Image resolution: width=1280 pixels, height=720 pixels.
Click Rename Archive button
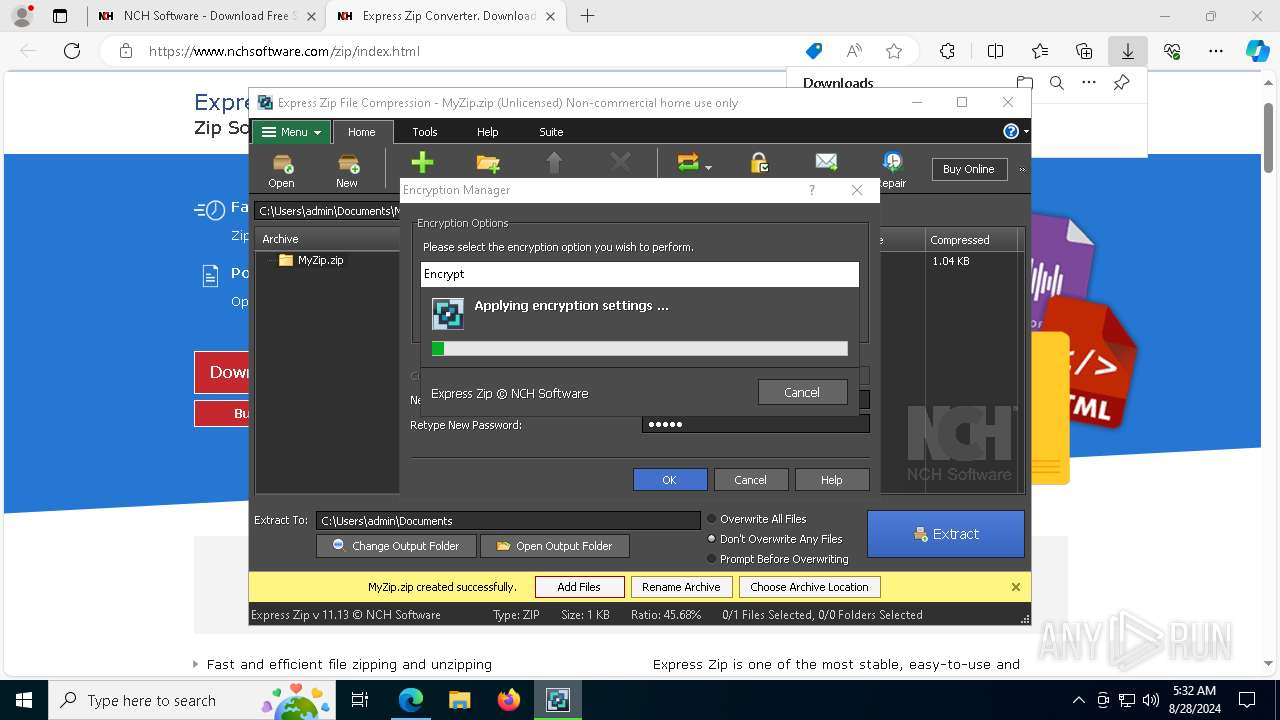tap(681, 587)
